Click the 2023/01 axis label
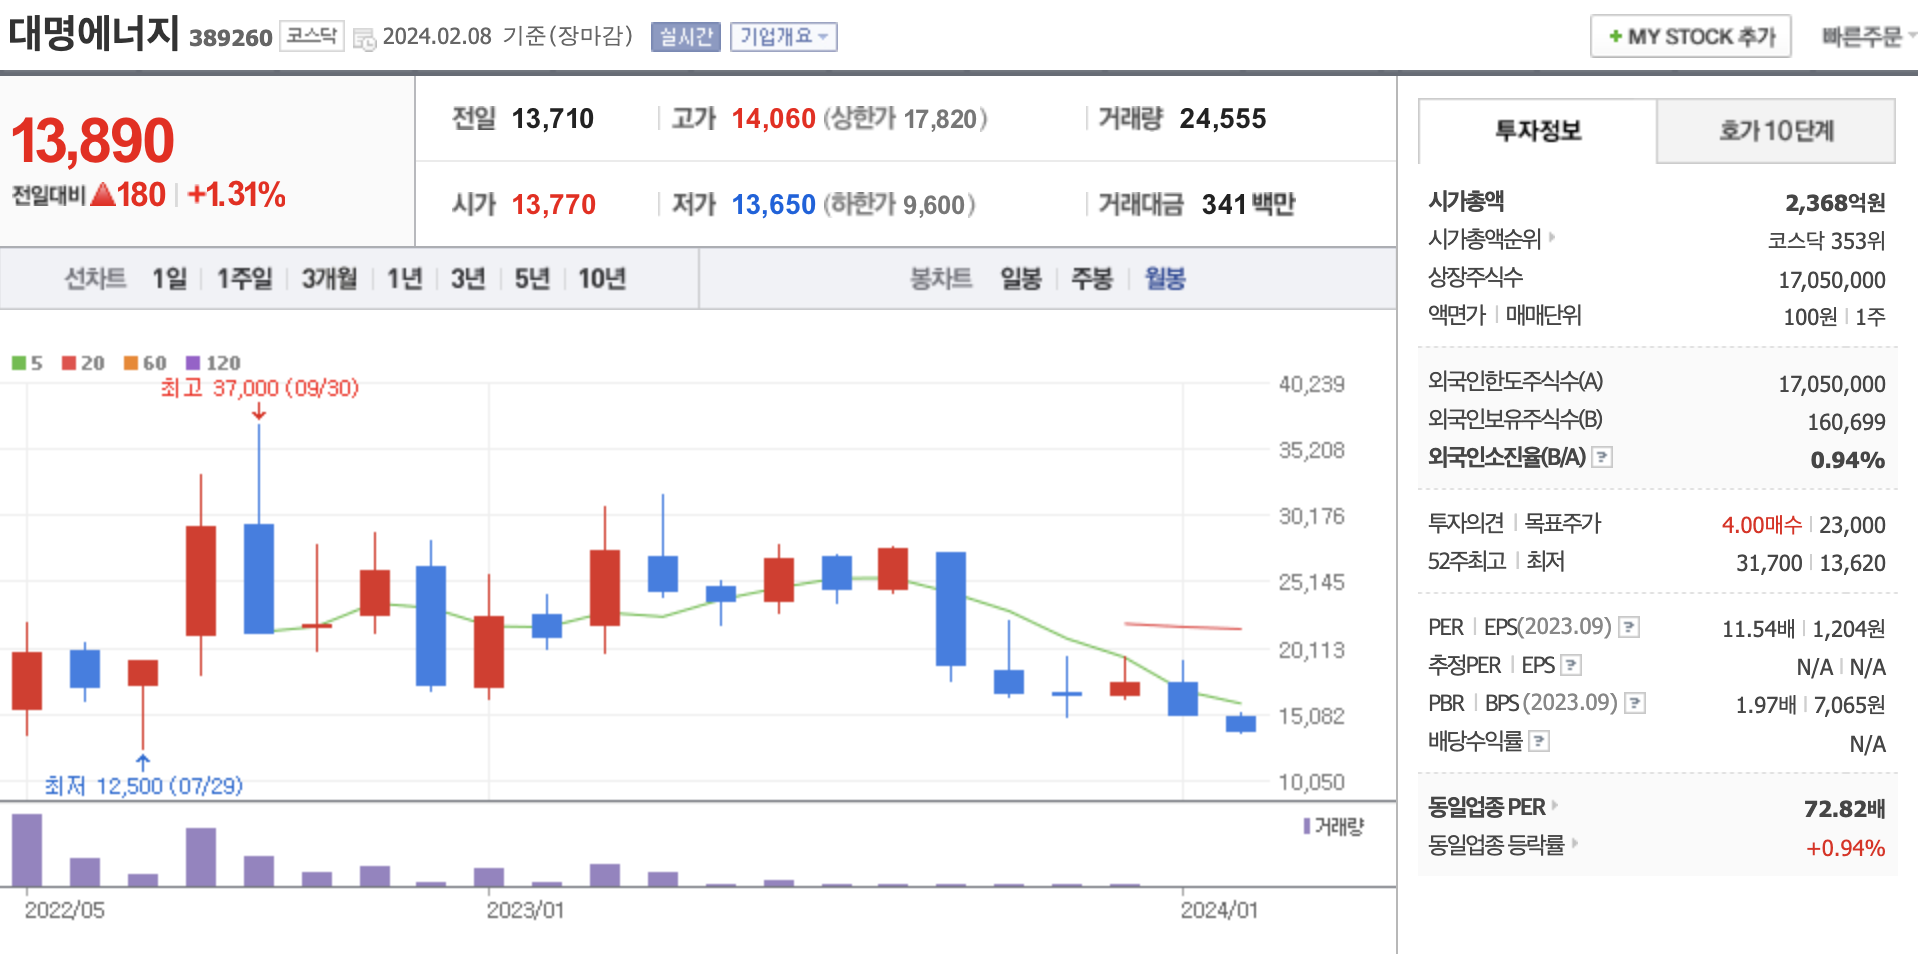Image resolution: width=1920 pixels, height=954 pixels. tap(525, 910)
